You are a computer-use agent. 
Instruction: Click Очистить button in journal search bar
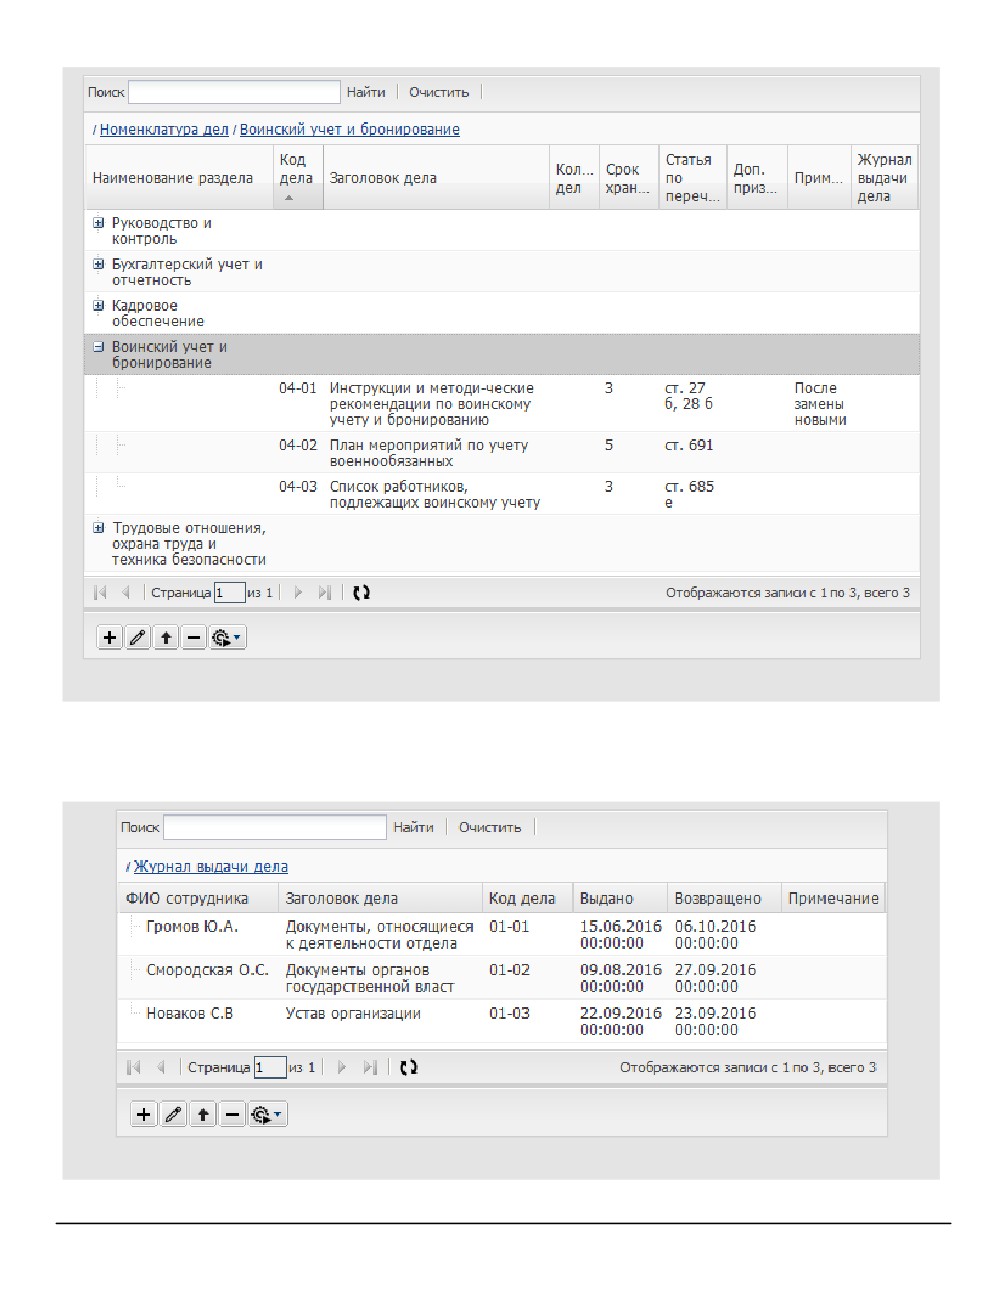[490, 827]
